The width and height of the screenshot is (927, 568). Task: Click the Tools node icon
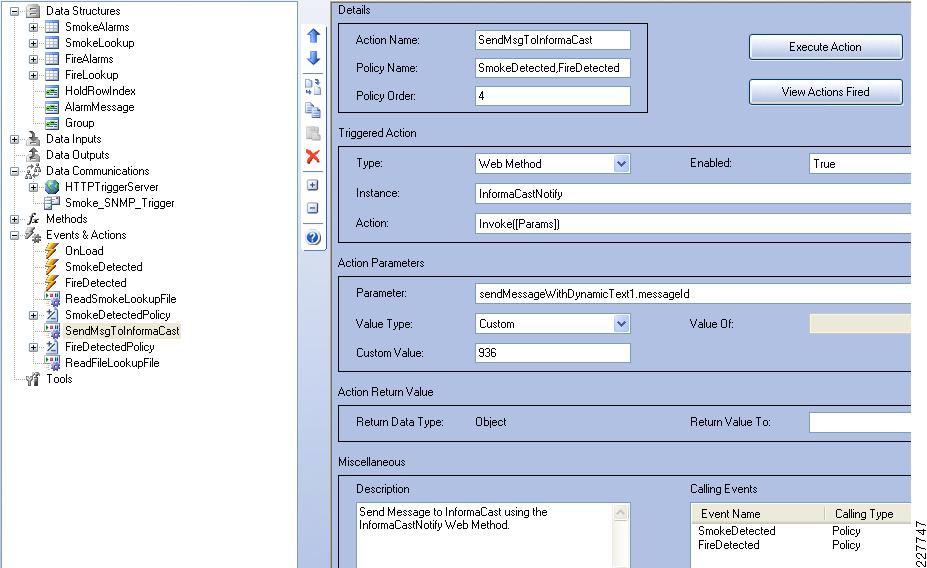pos(33,379)
